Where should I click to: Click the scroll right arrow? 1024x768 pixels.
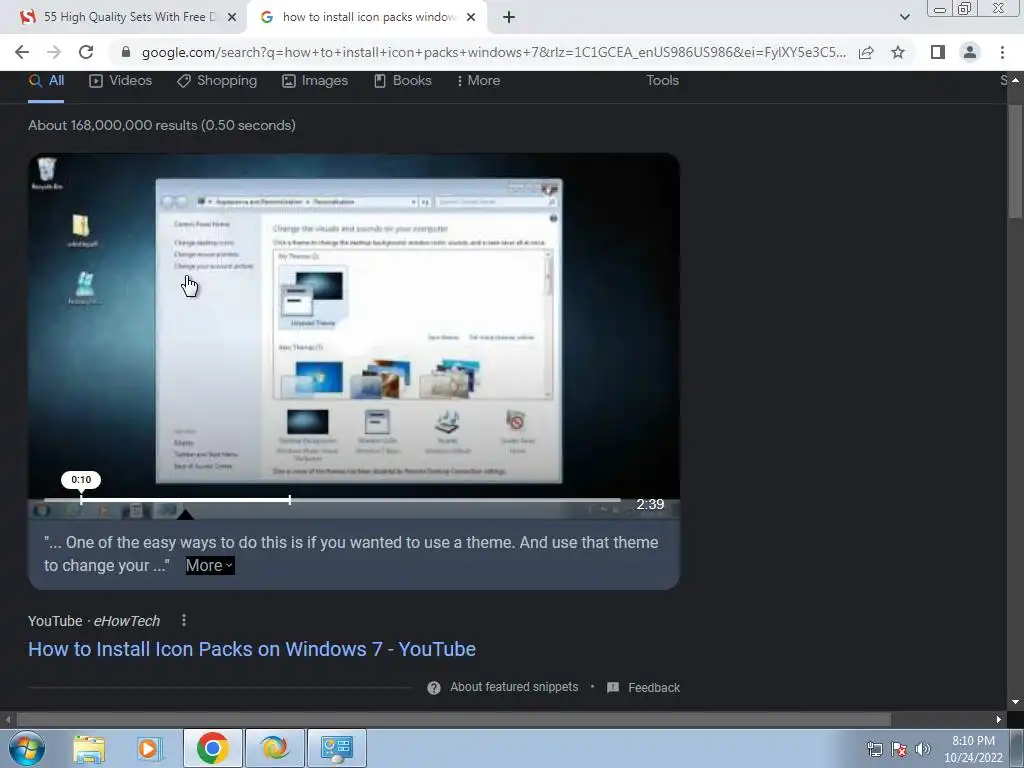(x=999, y=720)
